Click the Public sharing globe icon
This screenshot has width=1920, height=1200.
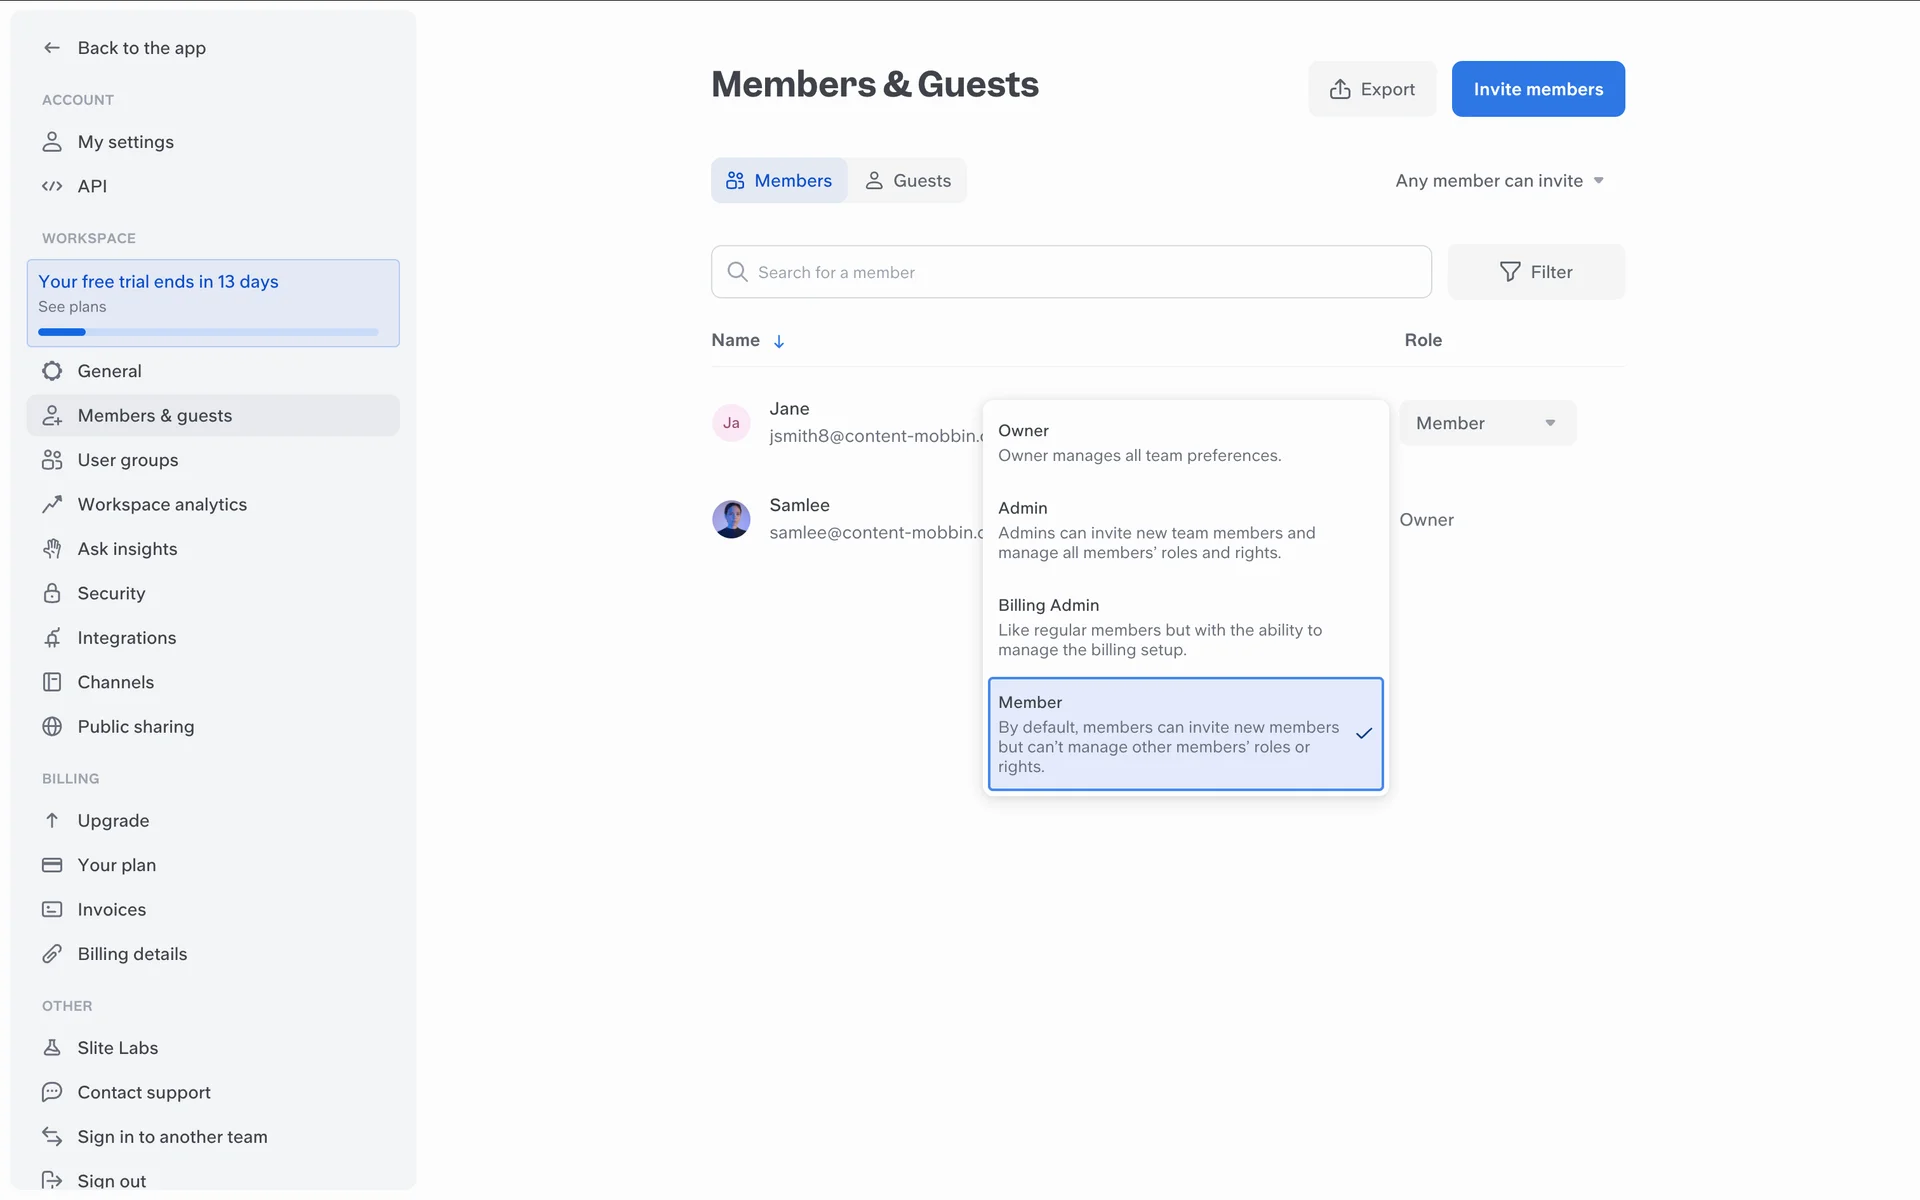coord(52,727)
